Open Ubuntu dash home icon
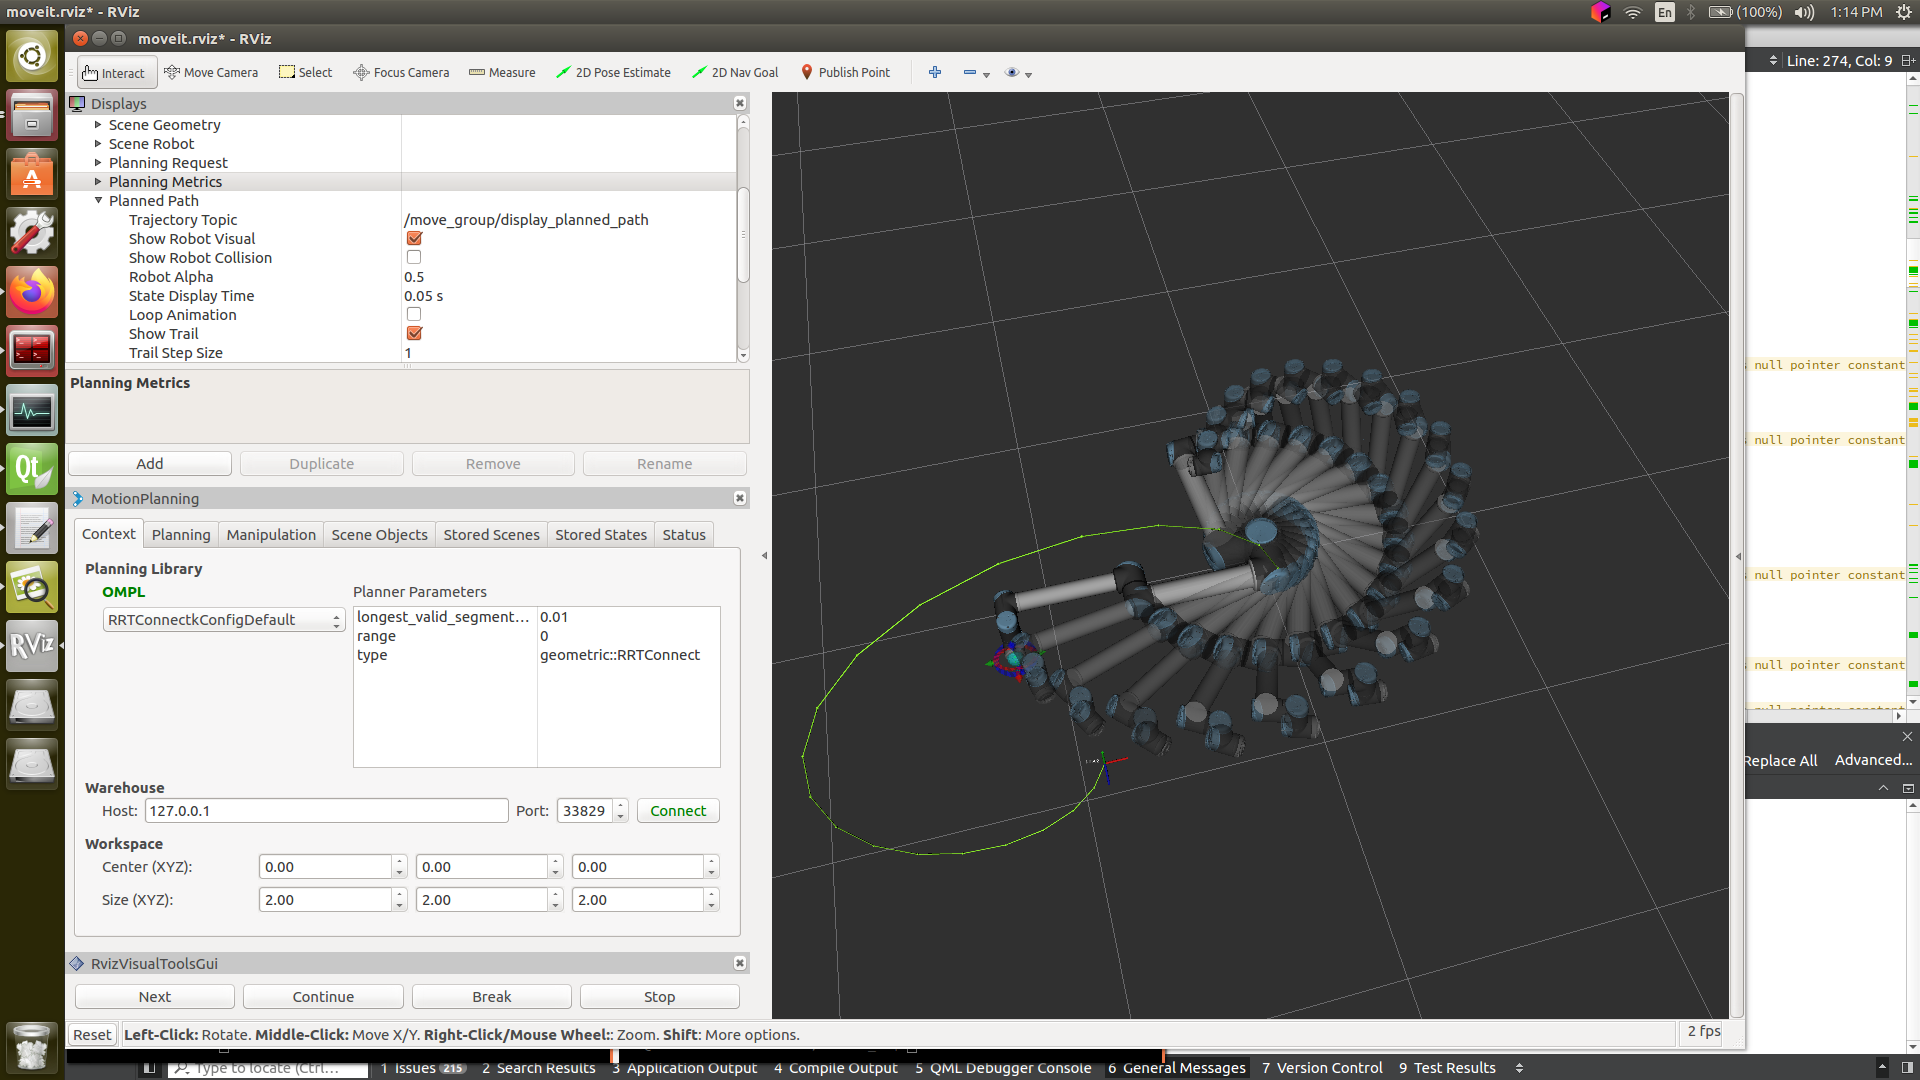The image size is (1920, 1080). tap(32, 55)
